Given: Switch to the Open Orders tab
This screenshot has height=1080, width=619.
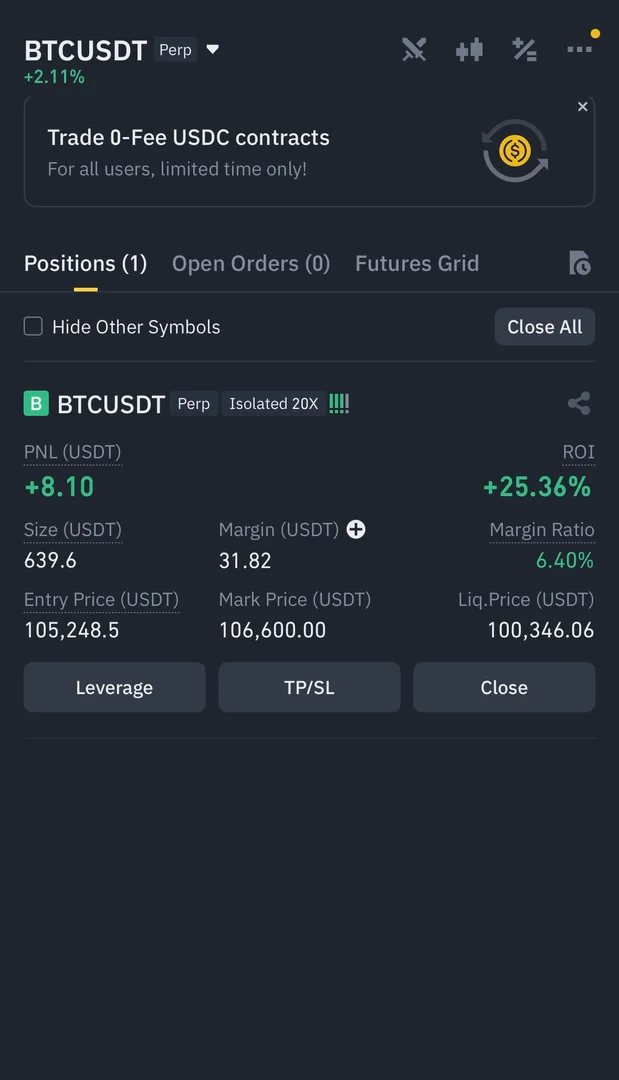Looking at the screenshot, I should [x=251, y=264].
